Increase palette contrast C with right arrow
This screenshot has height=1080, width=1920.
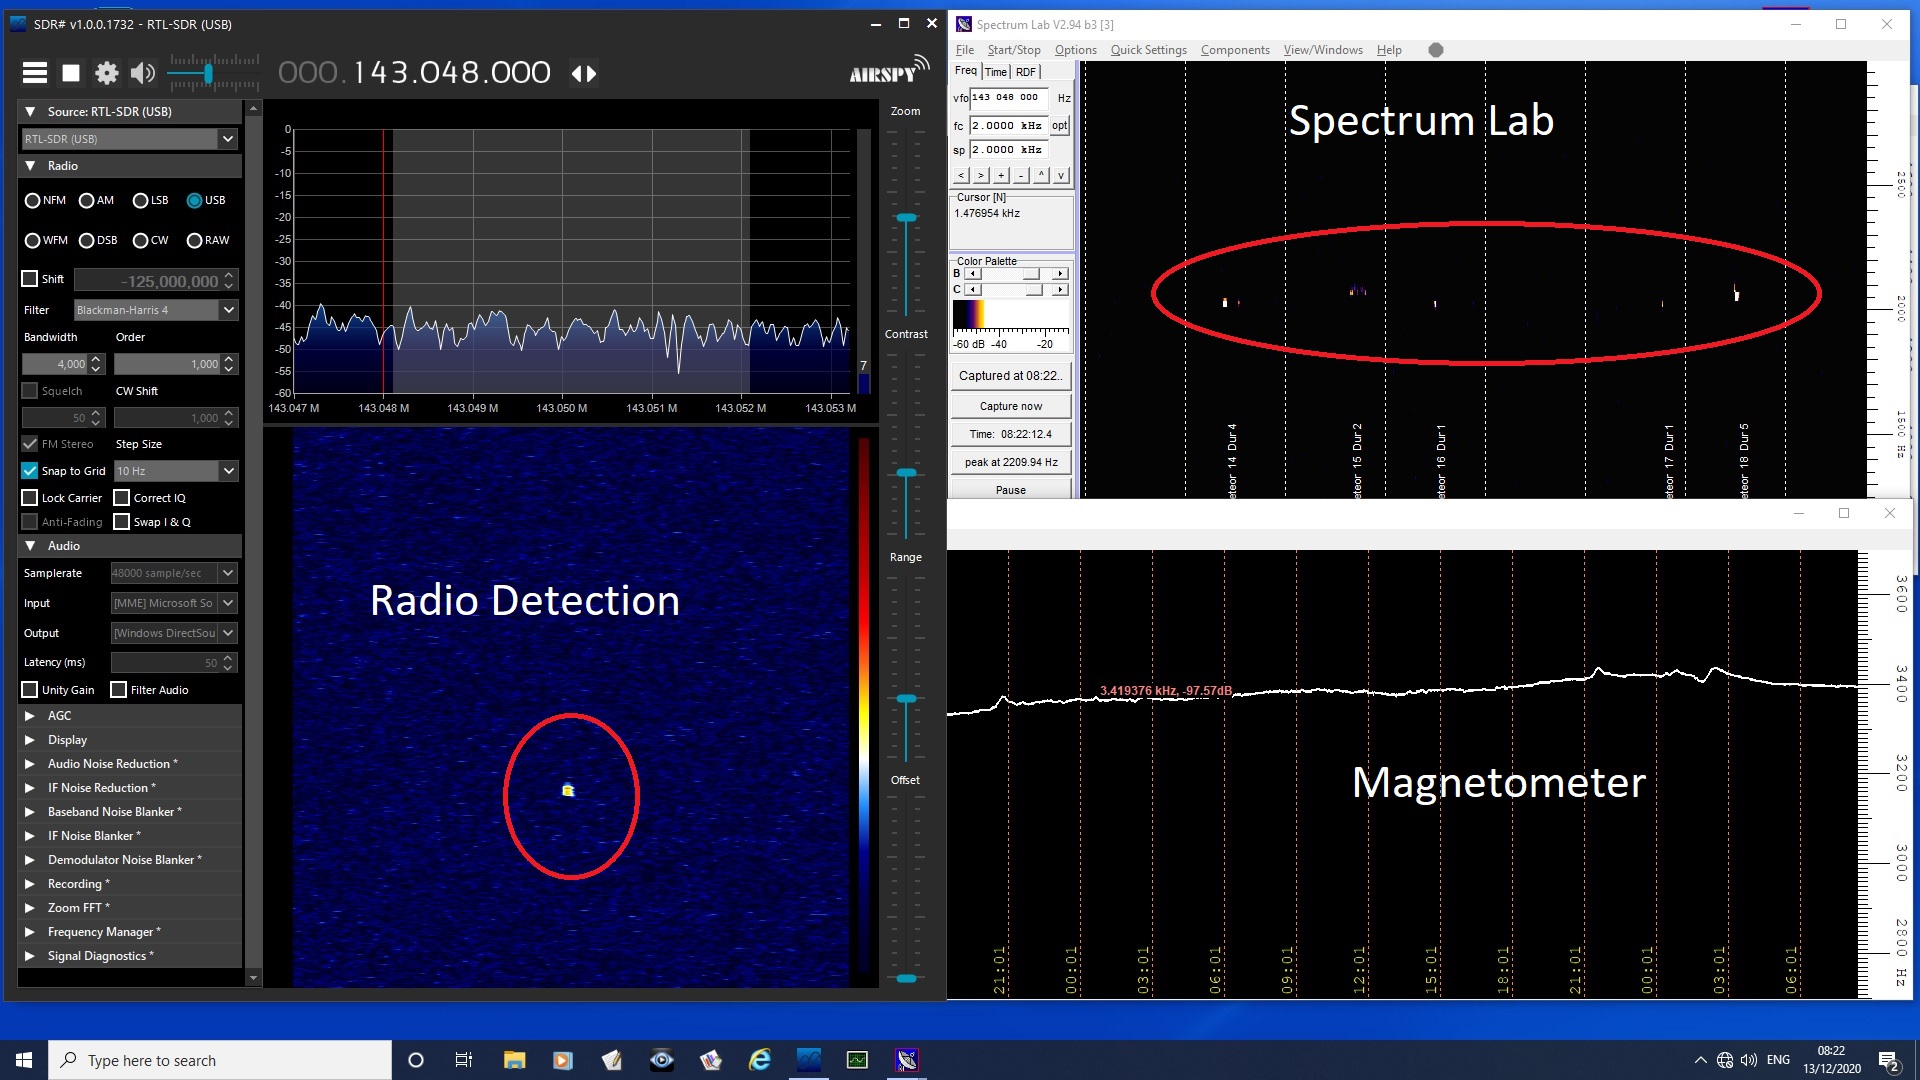click(x=1061, y=290)
